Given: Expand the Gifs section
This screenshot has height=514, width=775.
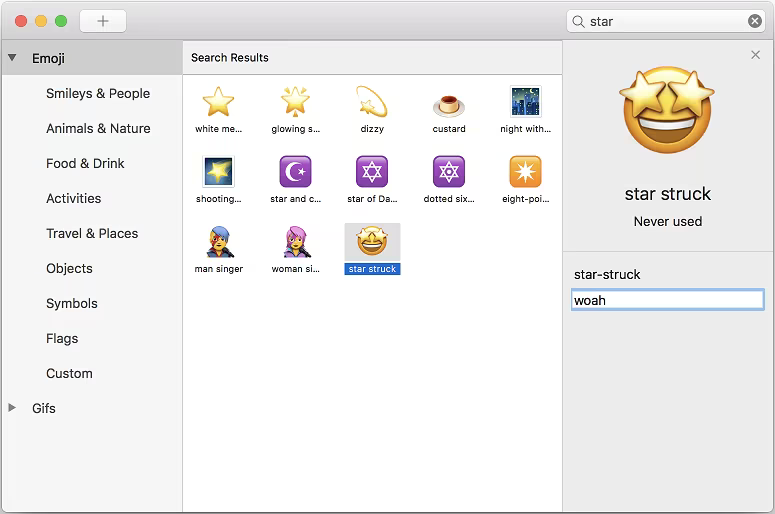Looking at the screenshot, I should (12, 408).
